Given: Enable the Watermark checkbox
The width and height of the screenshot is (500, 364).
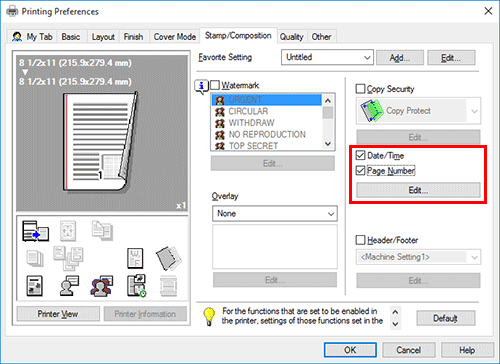Looking at the screenshot, I should (215, 85).
